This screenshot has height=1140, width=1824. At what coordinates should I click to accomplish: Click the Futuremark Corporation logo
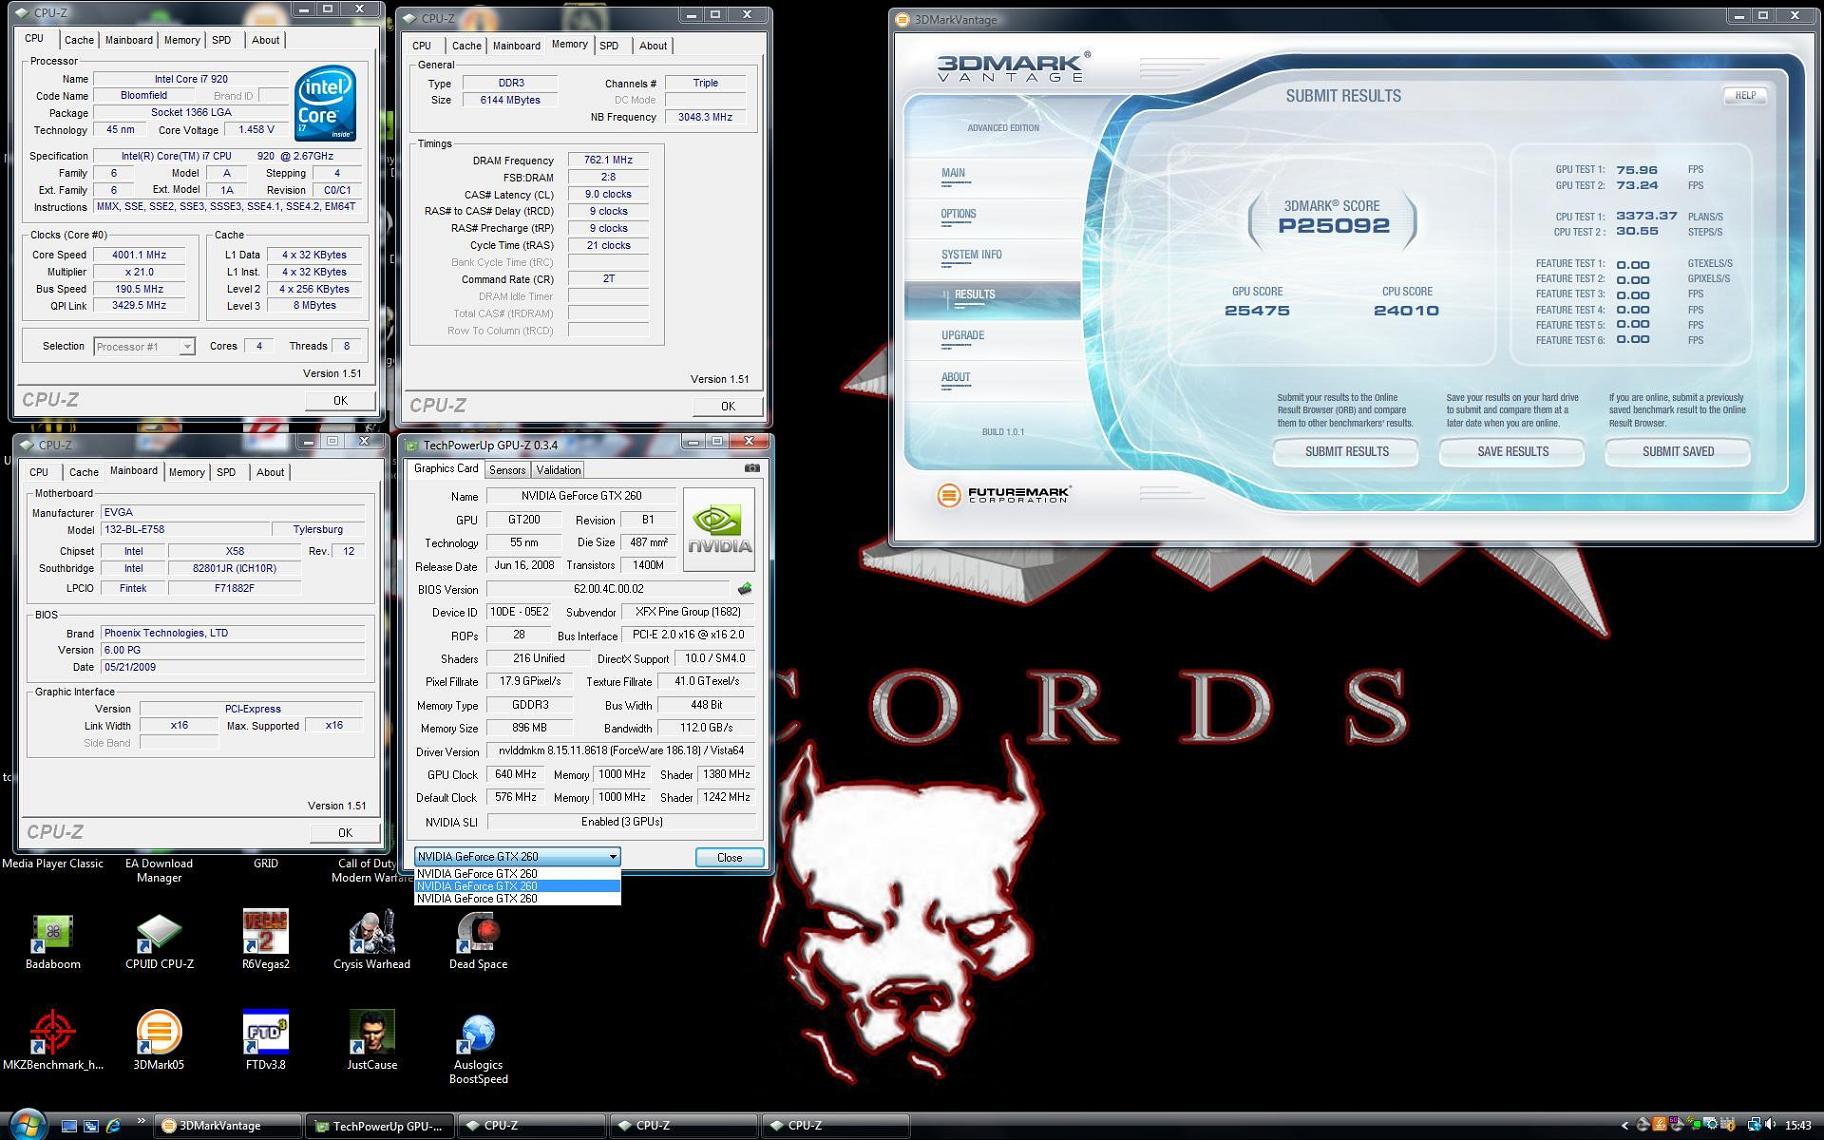pyautogui.click(x=1004, y=494)
